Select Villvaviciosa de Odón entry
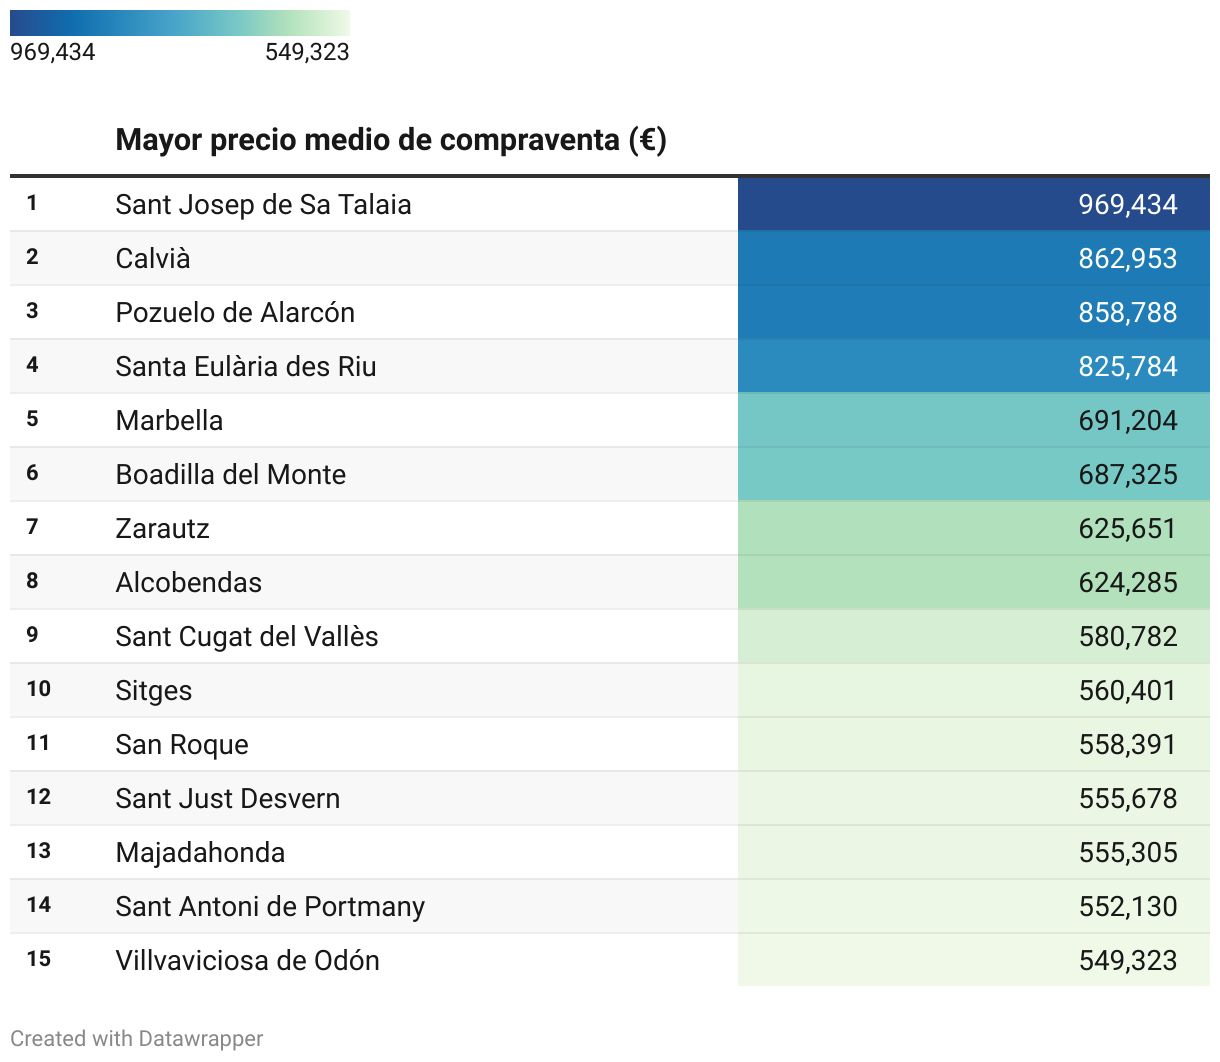This screenshot has width=1220, height=1062. 247,961
